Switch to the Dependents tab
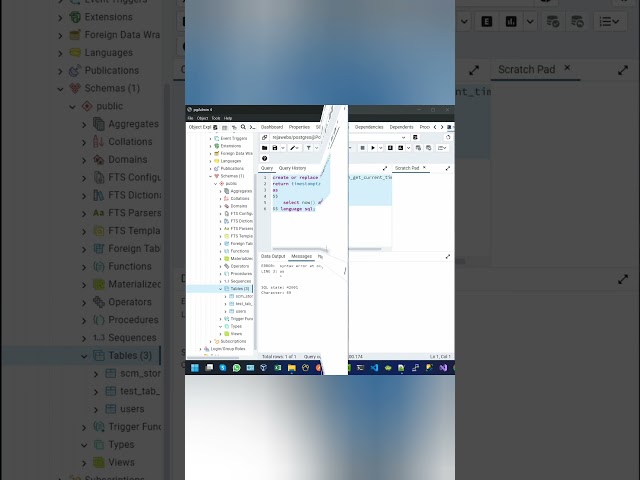This screenshot has width=640, height=480. pos(401,127)
